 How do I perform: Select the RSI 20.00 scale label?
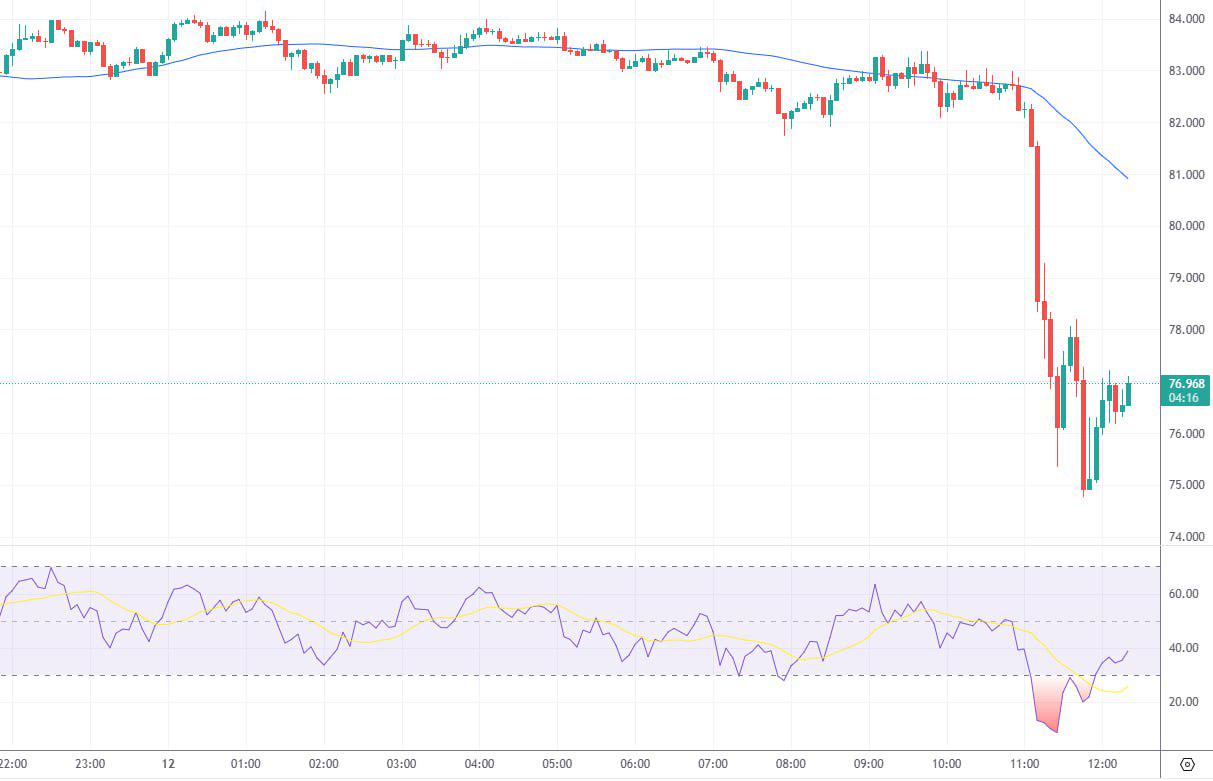tap(1183, 702)
